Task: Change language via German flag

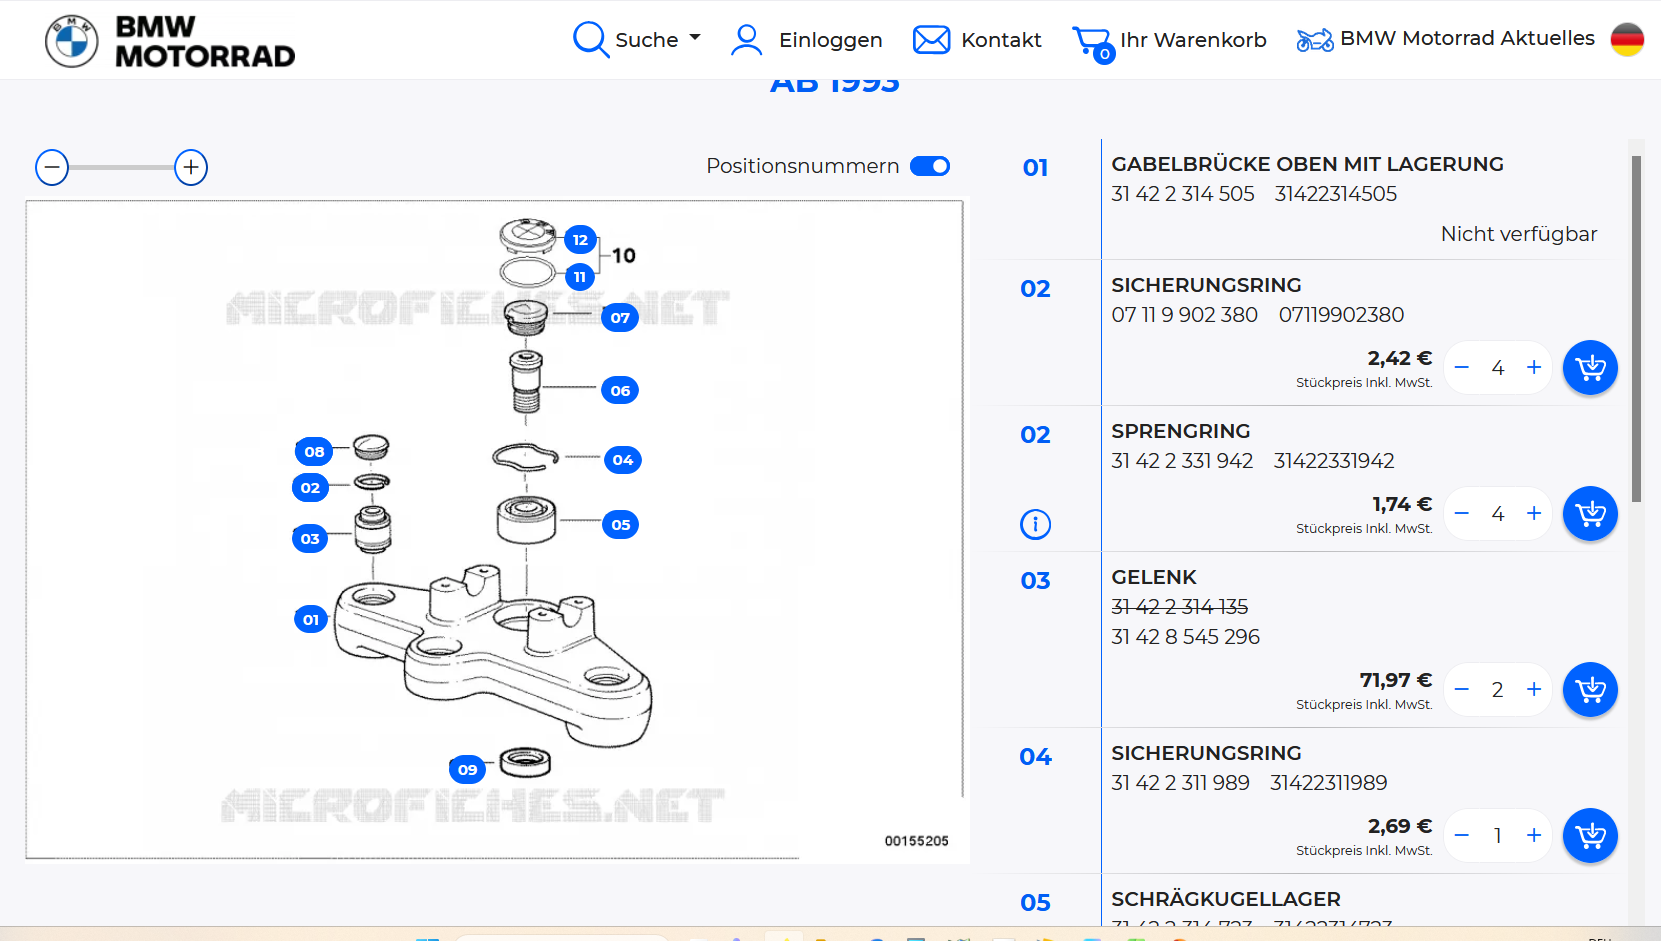Action: tap(1627, 40)
